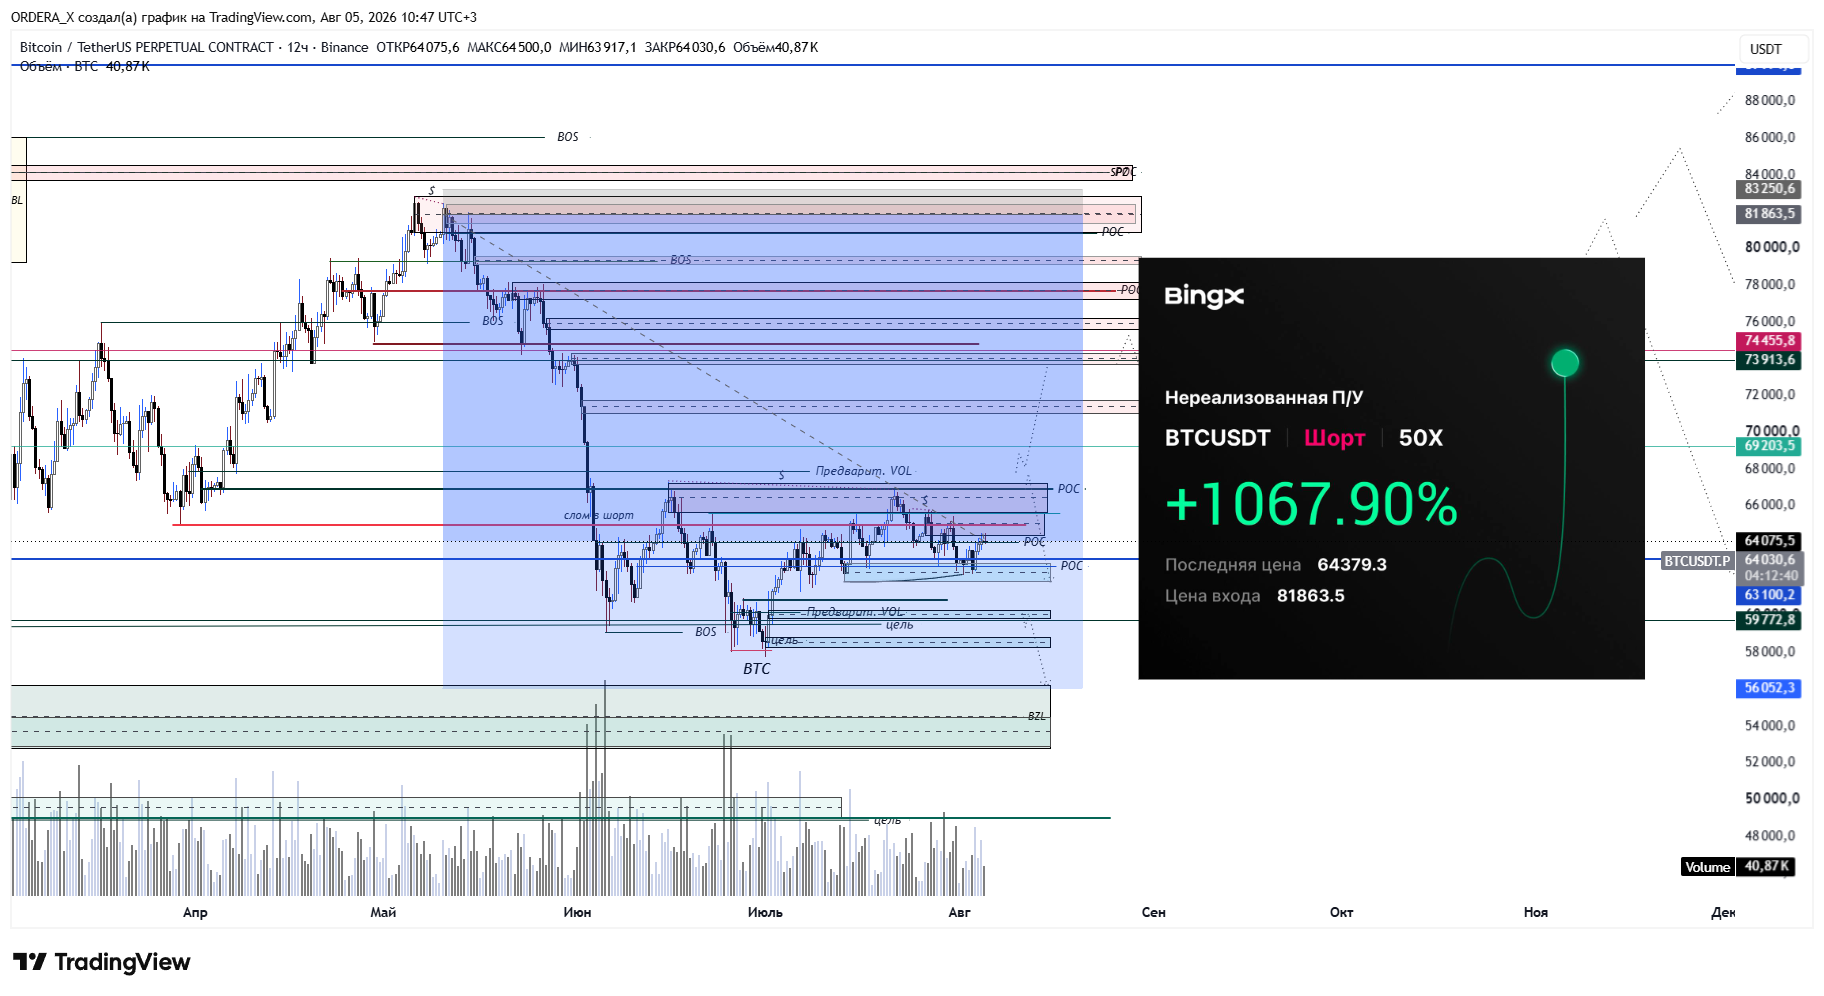Click the 'Апр' time axis label
Image resolution: width=1824 pixels, height=996 pixels.
pyautogui.click(x=195, y=912)
